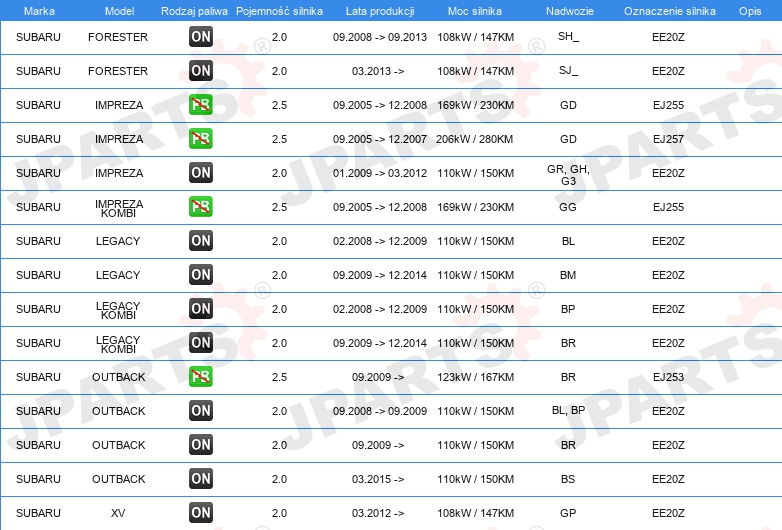Image resolution: width=782 pixels, height=530 pixels.
Task: Click the Model column header
Action: click(x=119, y=11)
